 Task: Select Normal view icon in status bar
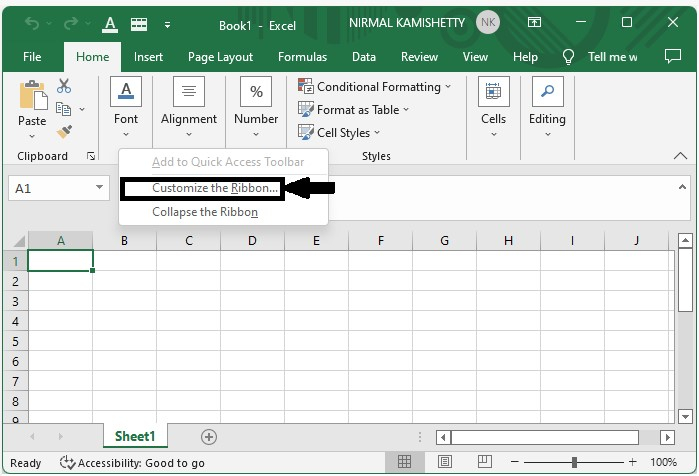(405, 462)
